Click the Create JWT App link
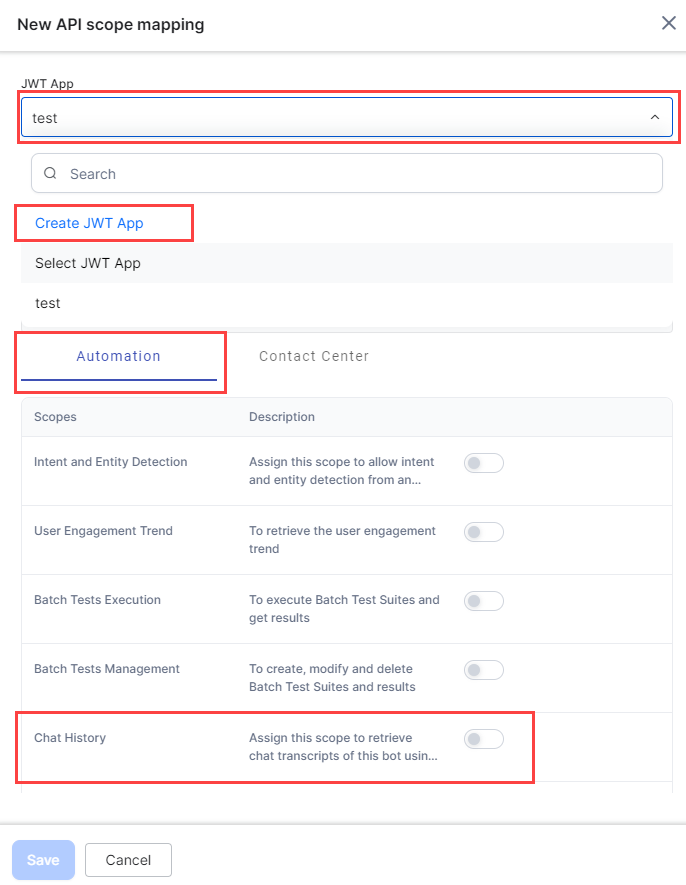The image size is (686, 885). (x=89, y=223)
